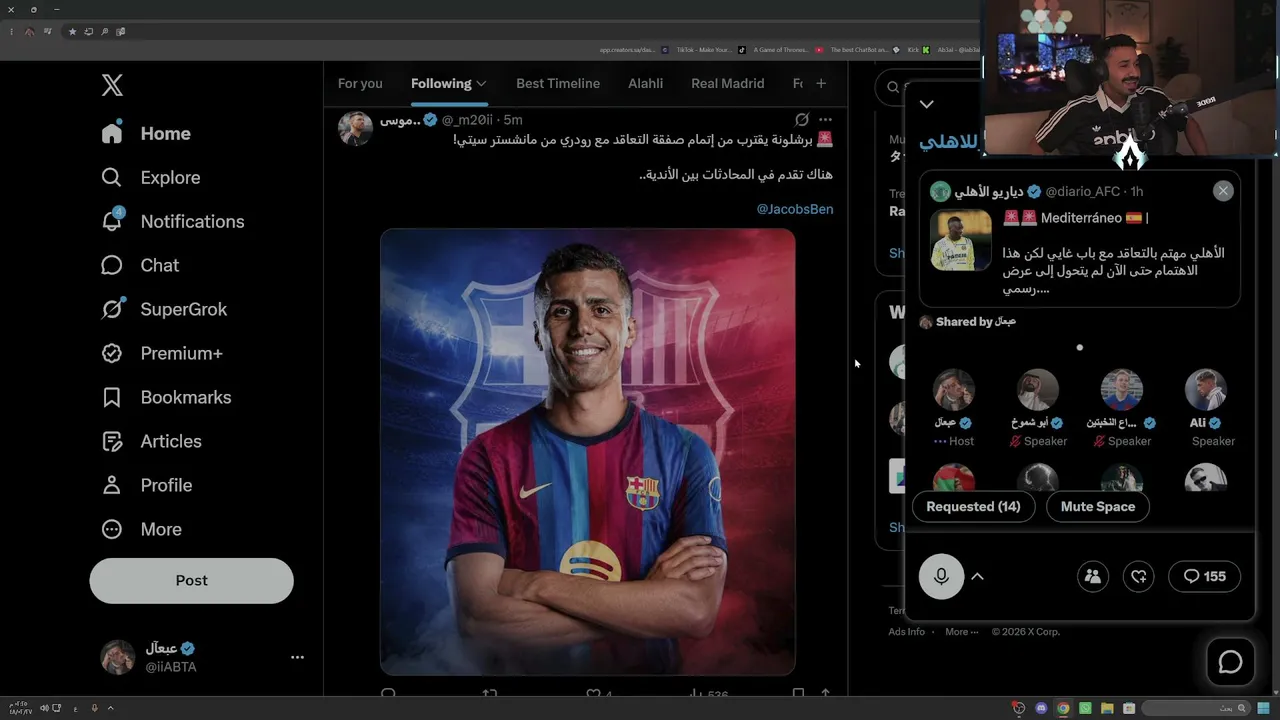This screenshot has height=720, width=1280.
Task: Open the Discord icon in the taskbar
Action: click(1041, 708)
